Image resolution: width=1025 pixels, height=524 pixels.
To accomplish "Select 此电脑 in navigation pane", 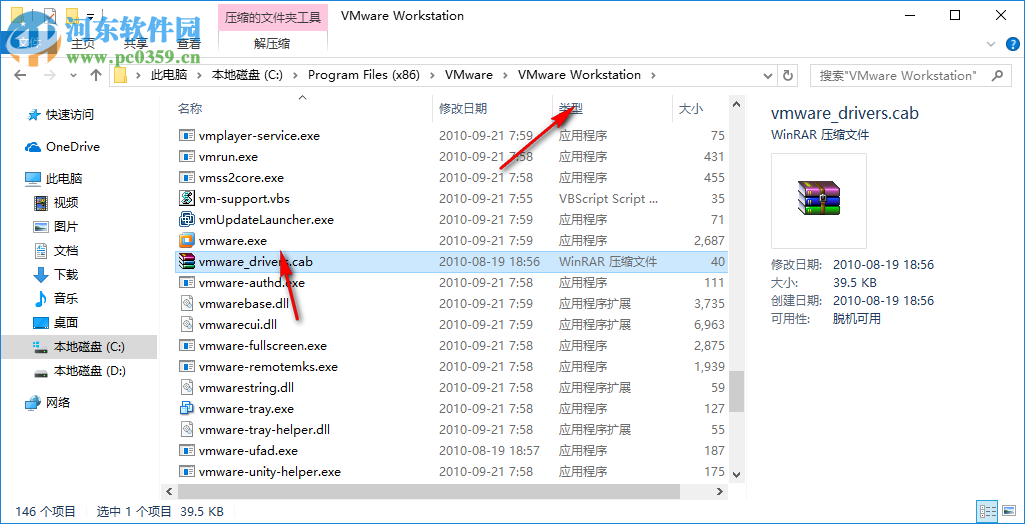I will pos(63,178).
